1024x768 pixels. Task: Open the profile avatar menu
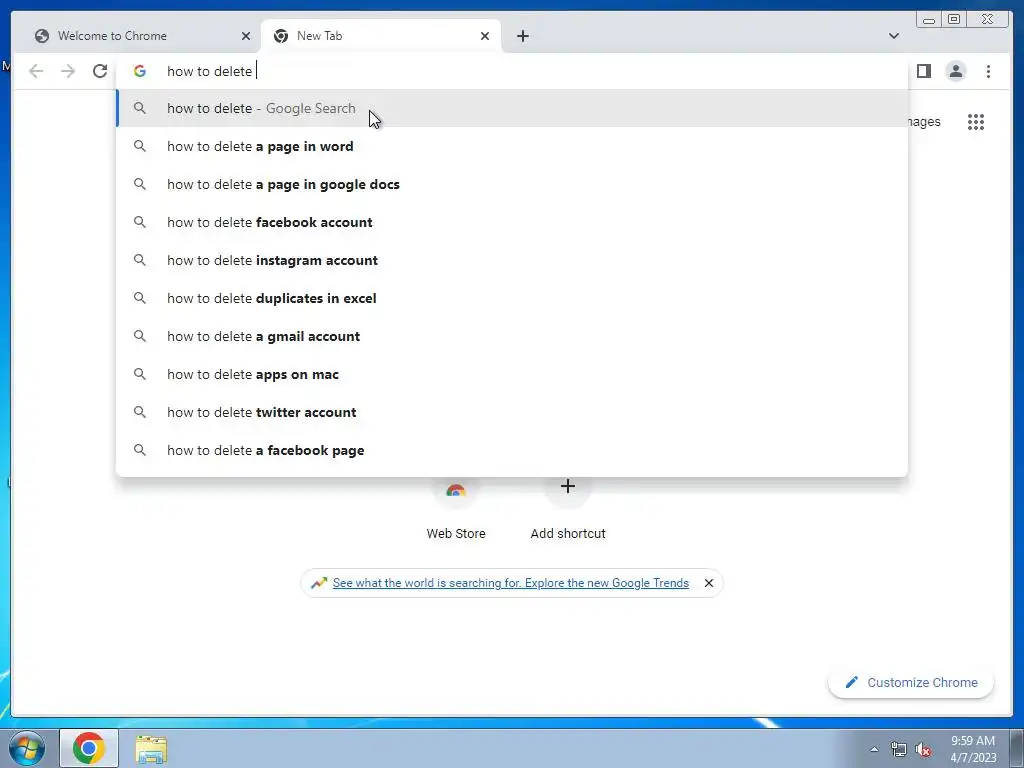955,71
